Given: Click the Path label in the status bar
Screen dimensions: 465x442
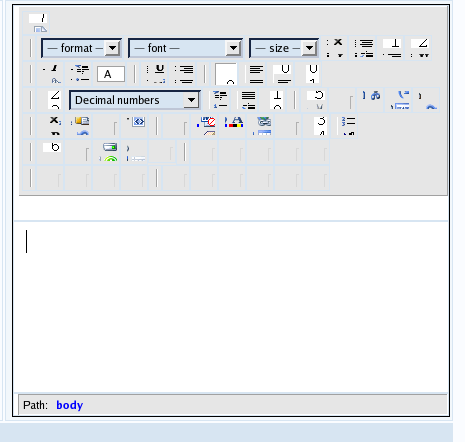Looking at the screenshot, I should tap(35, 405).
